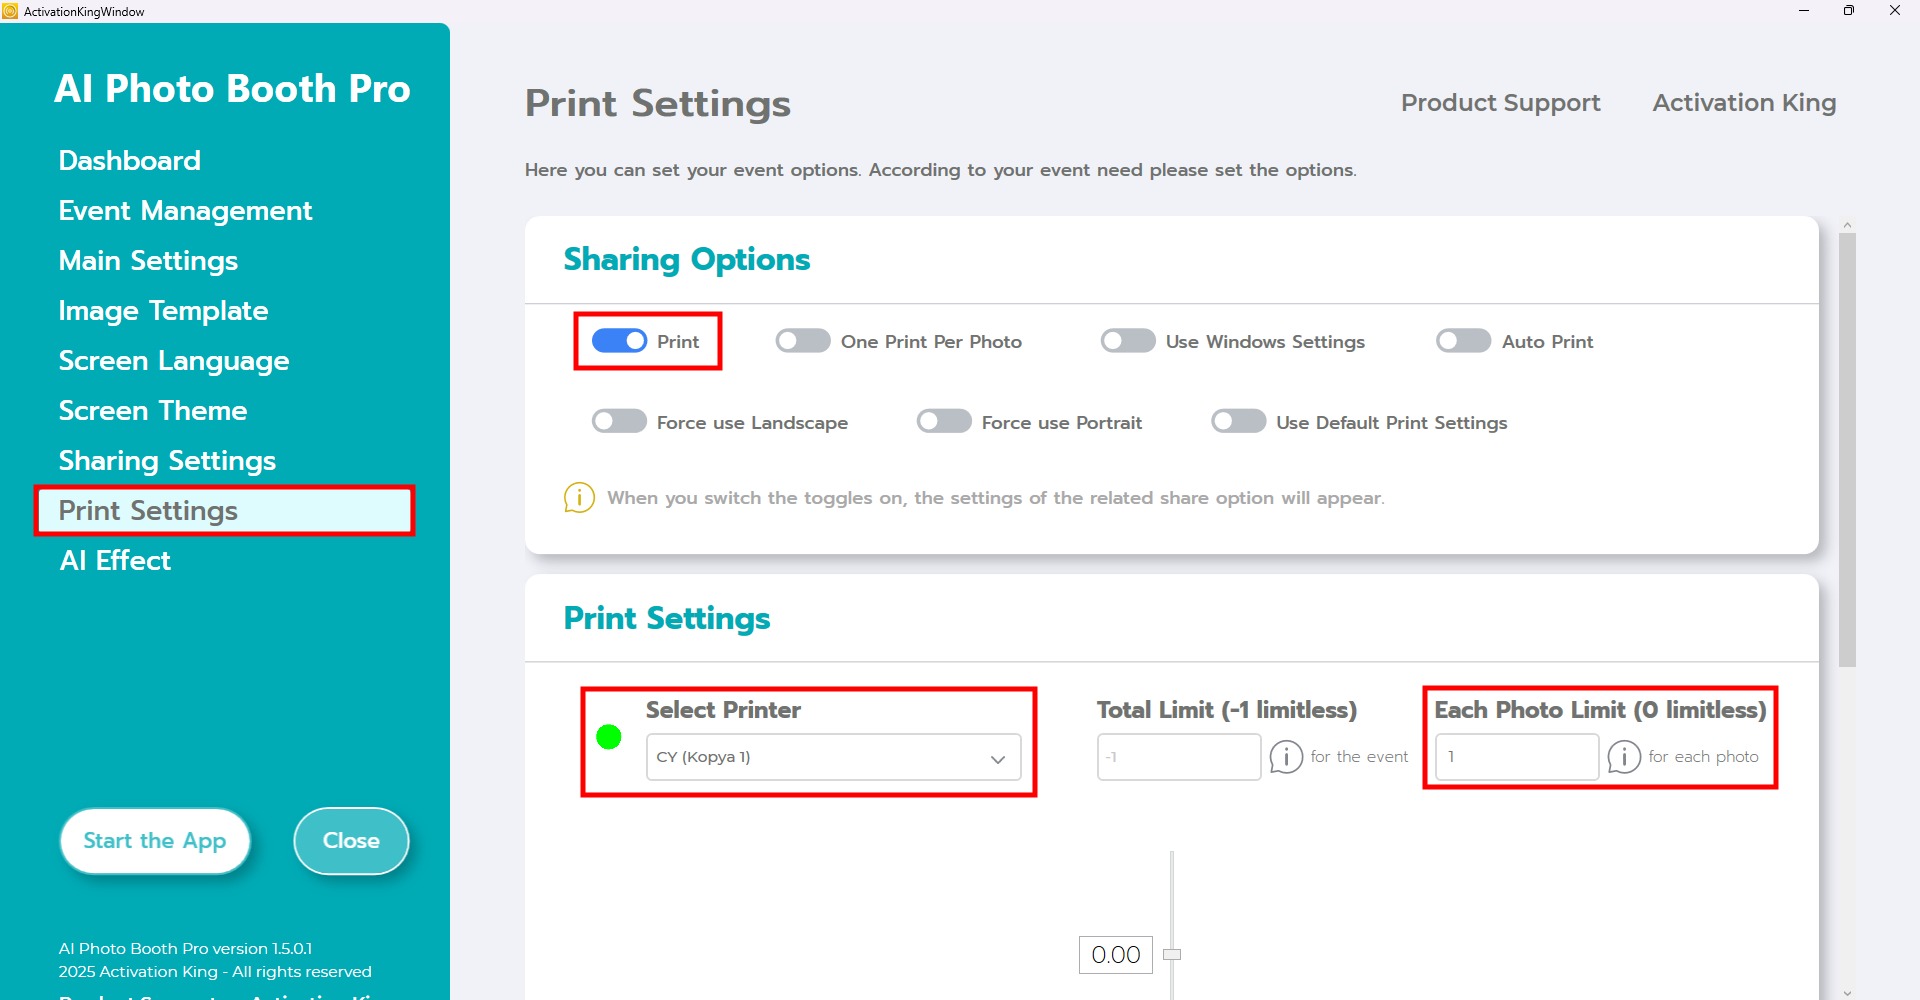Click the info icon next to toggles hint

579,497
